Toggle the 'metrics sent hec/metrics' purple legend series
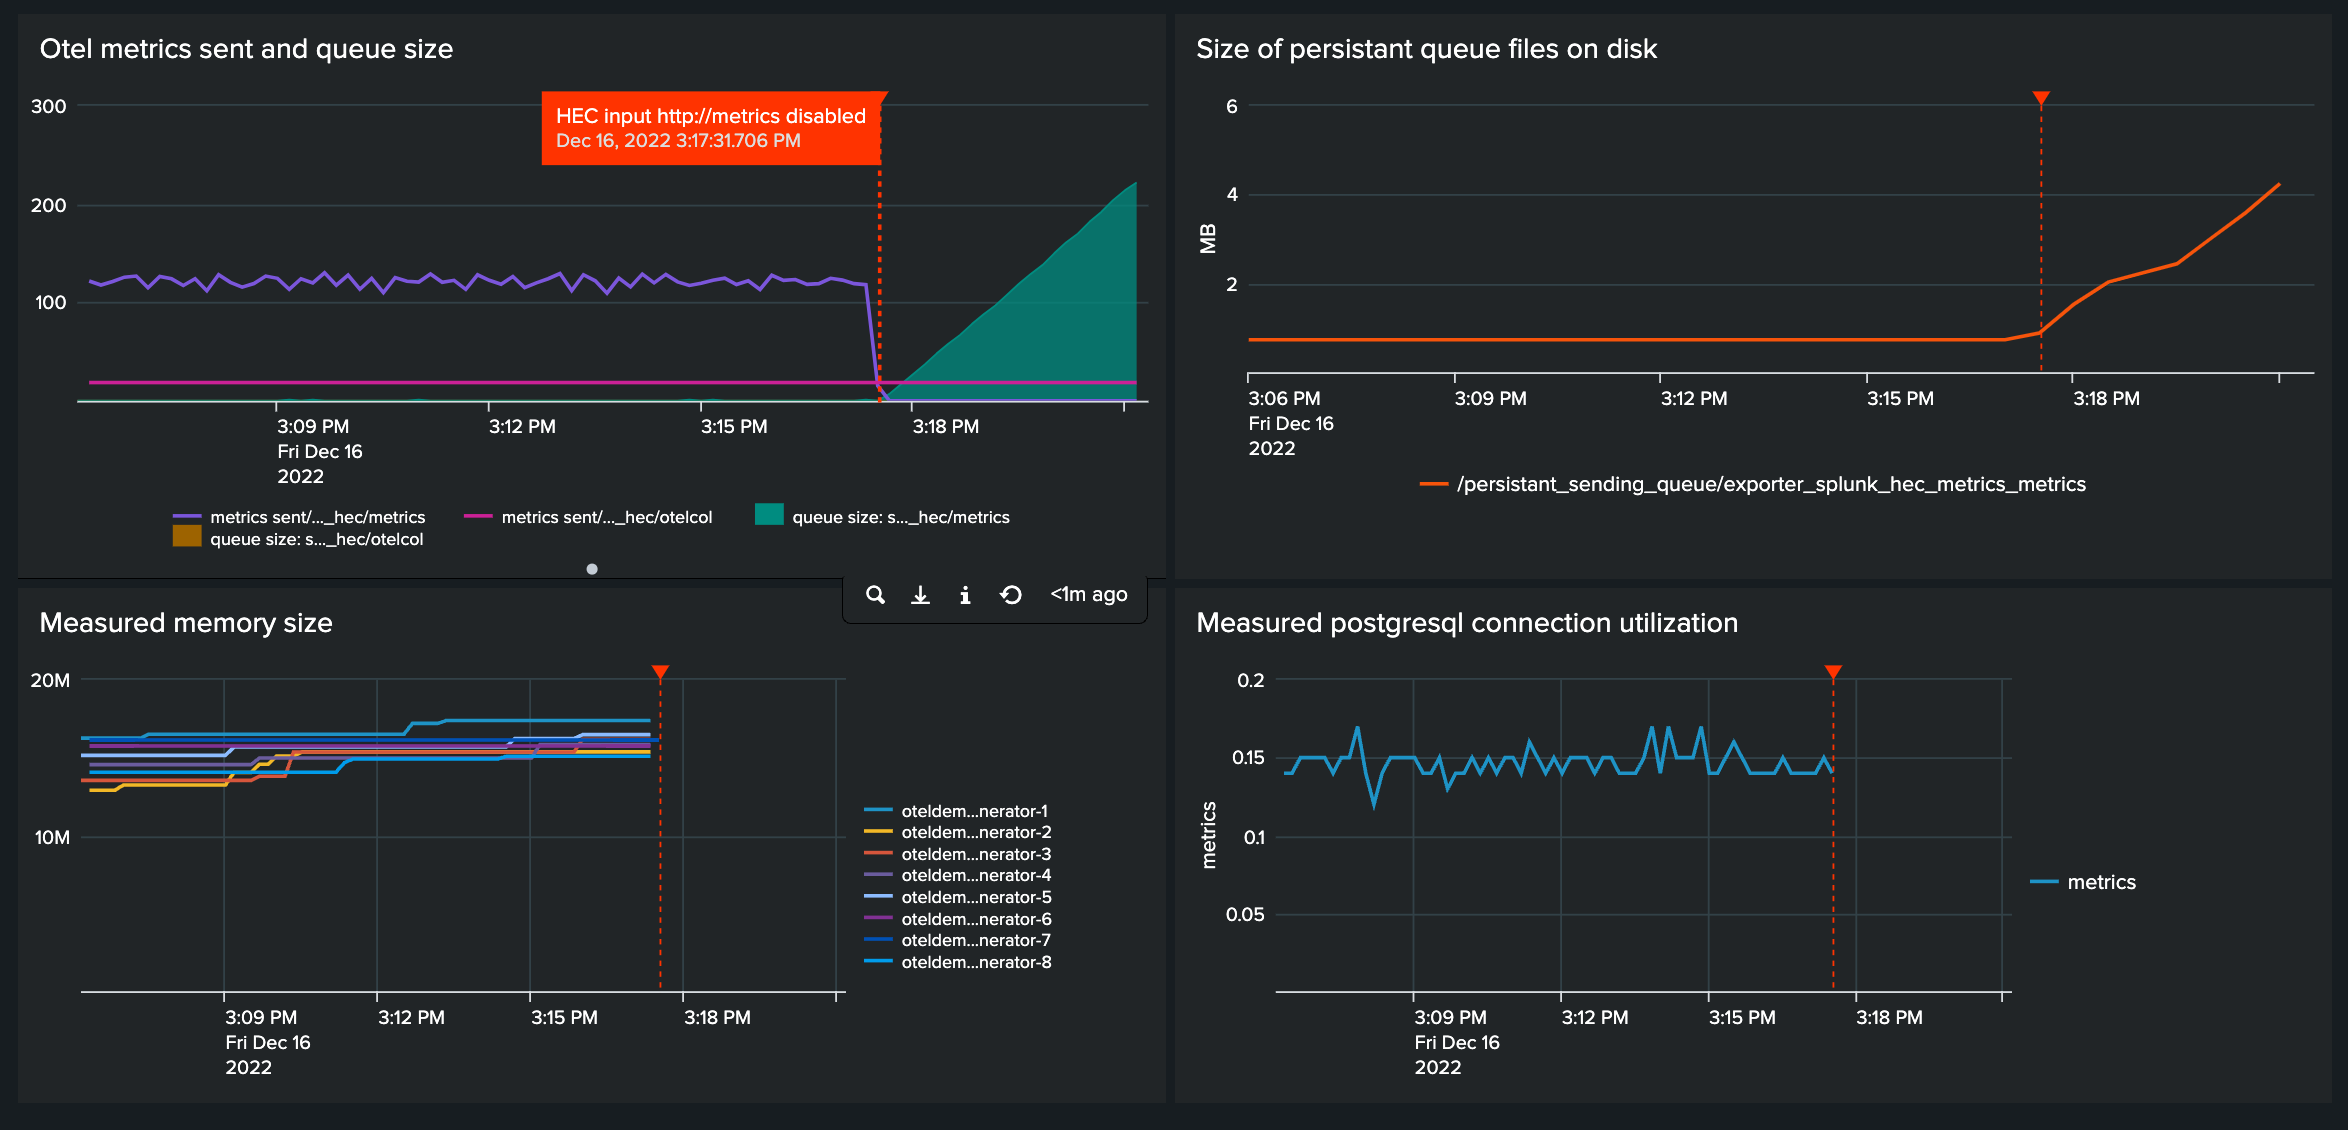The height and width of the screenshot is (1130, 2348). tap(317, 517)
